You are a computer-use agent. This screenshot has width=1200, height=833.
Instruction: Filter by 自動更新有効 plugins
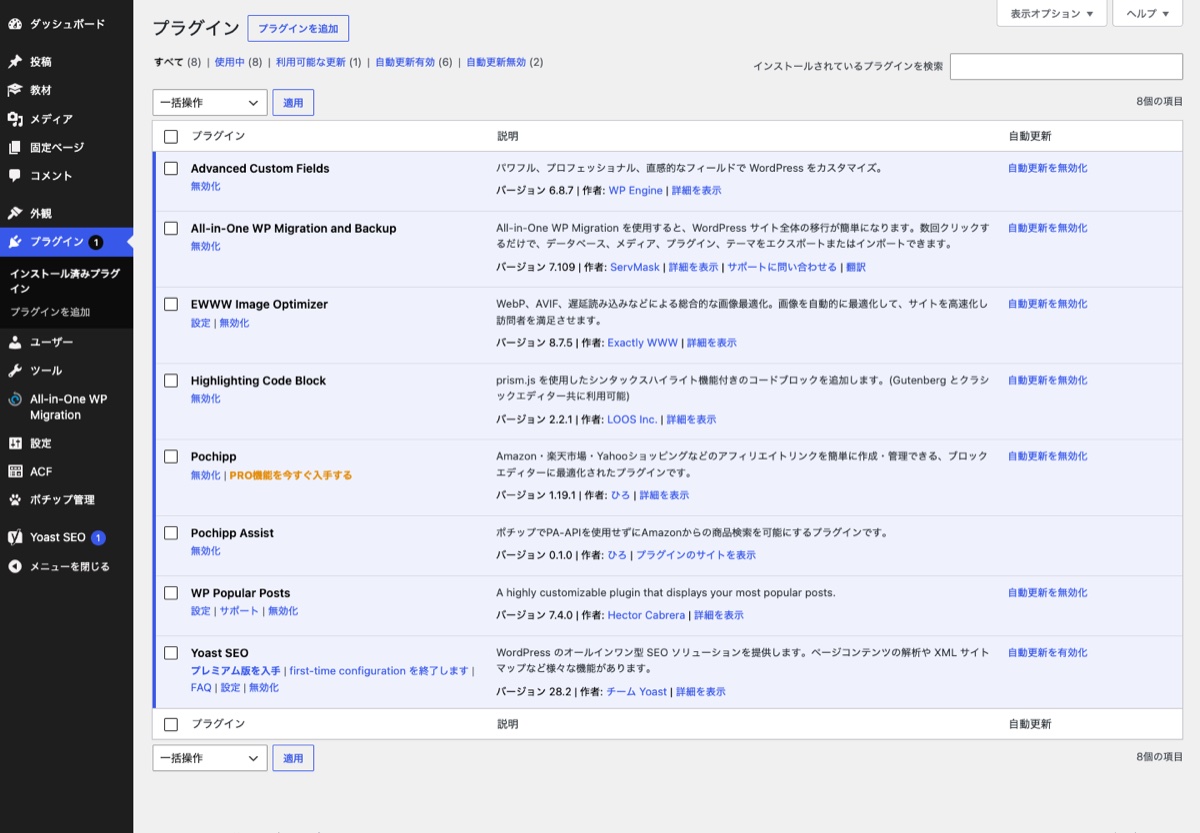click(405, 62)
